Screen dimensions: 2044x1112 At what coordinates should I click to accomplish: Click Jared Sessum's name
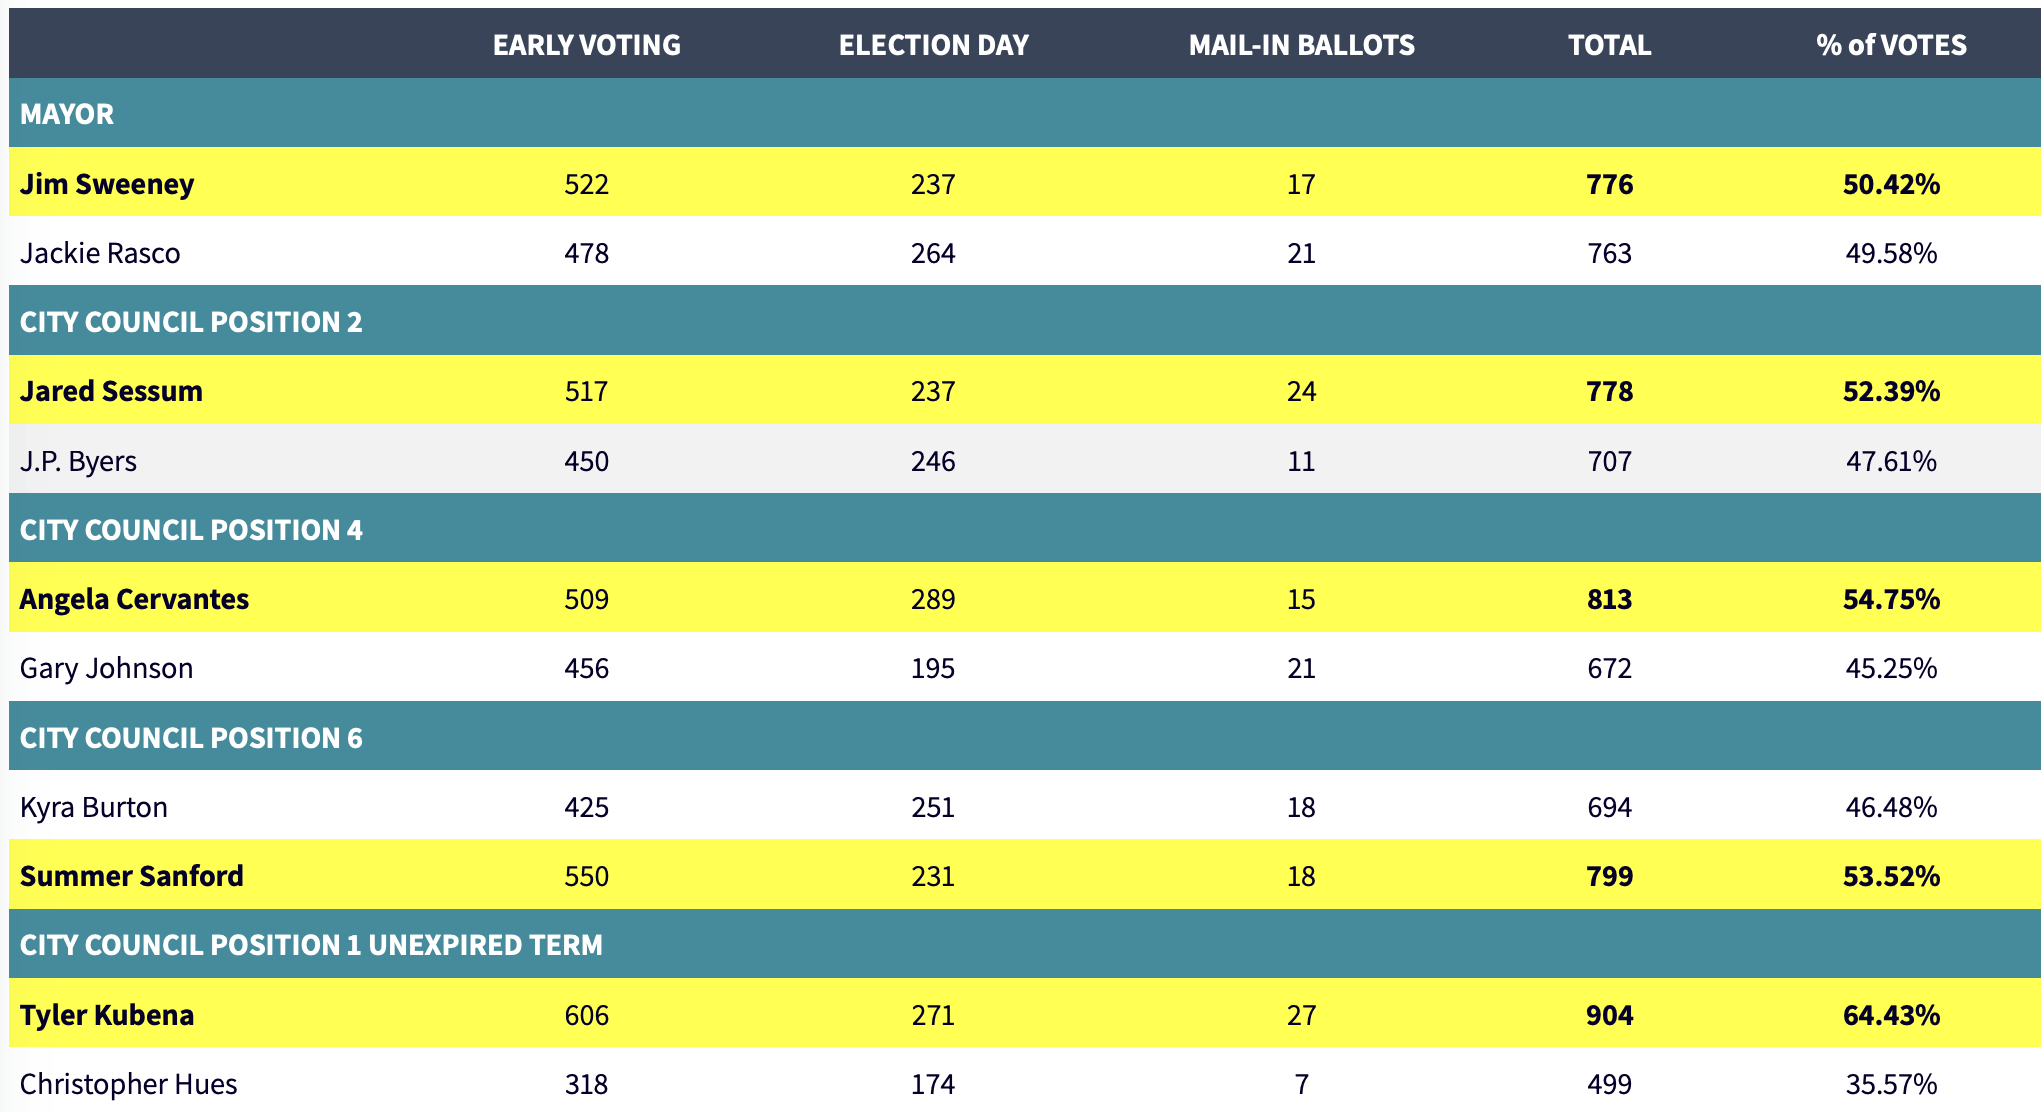click(111, 391)
